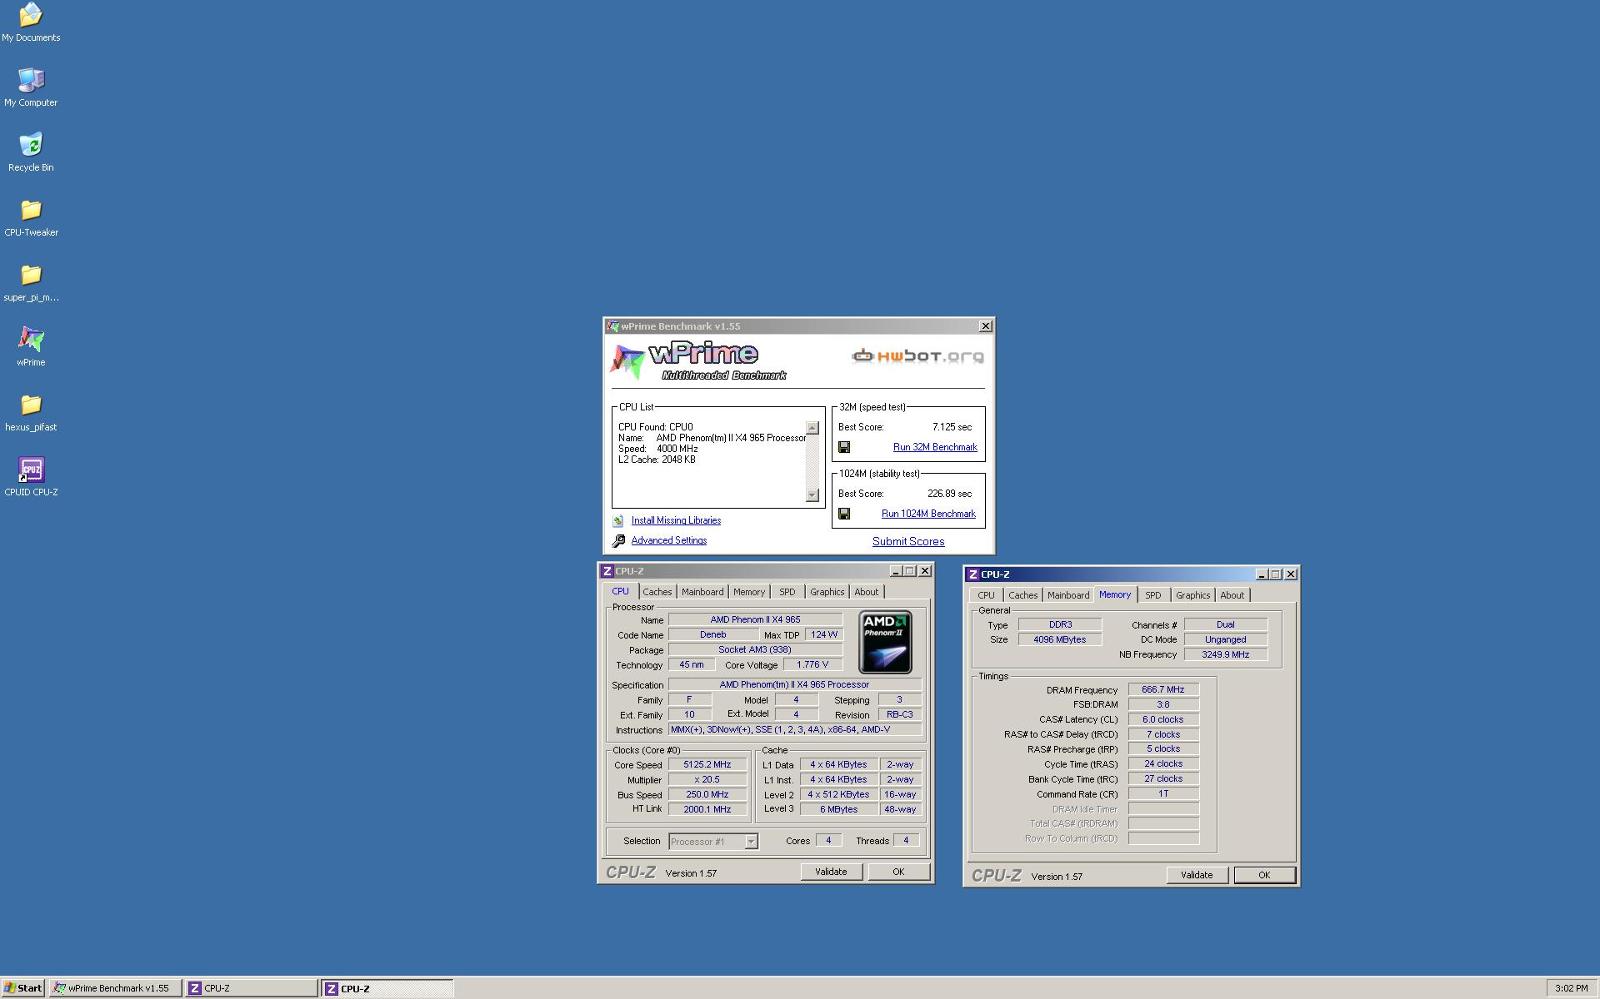Click CPU List scrollbar down arrow
This screenshot has width=1600, height=999.
click(812, 495)
